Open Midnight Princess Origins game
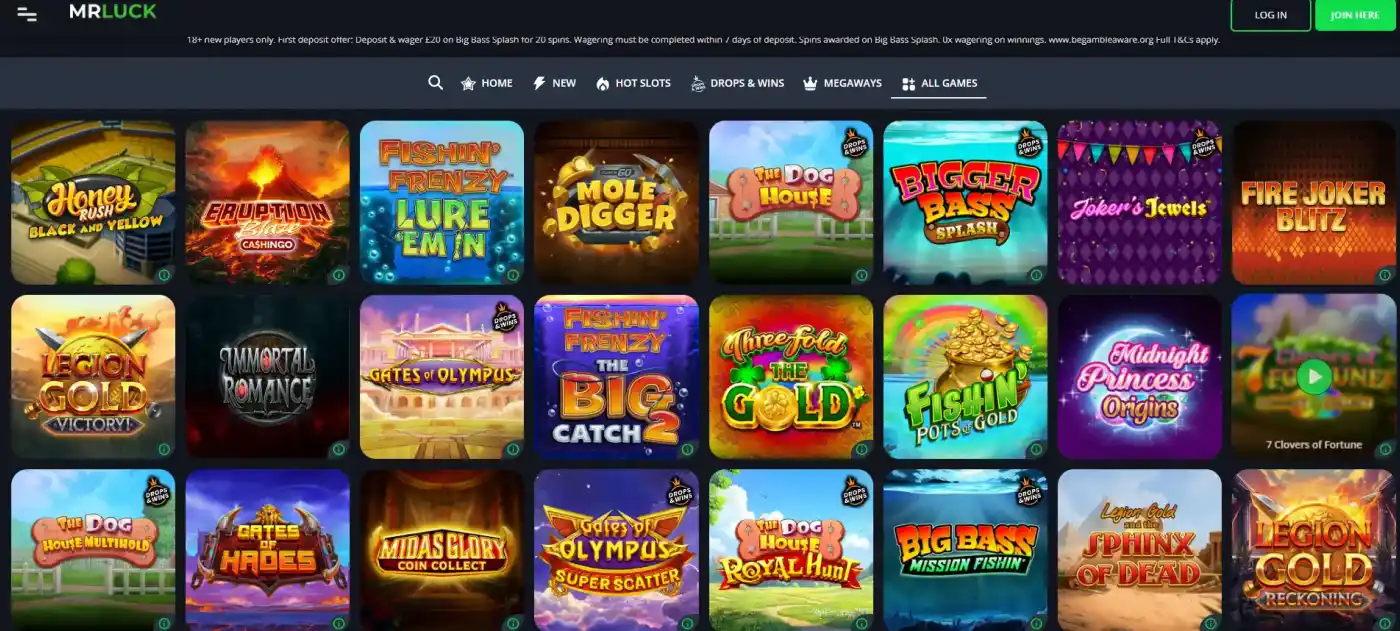The image size is (1400, 631). pos(1140,377)
